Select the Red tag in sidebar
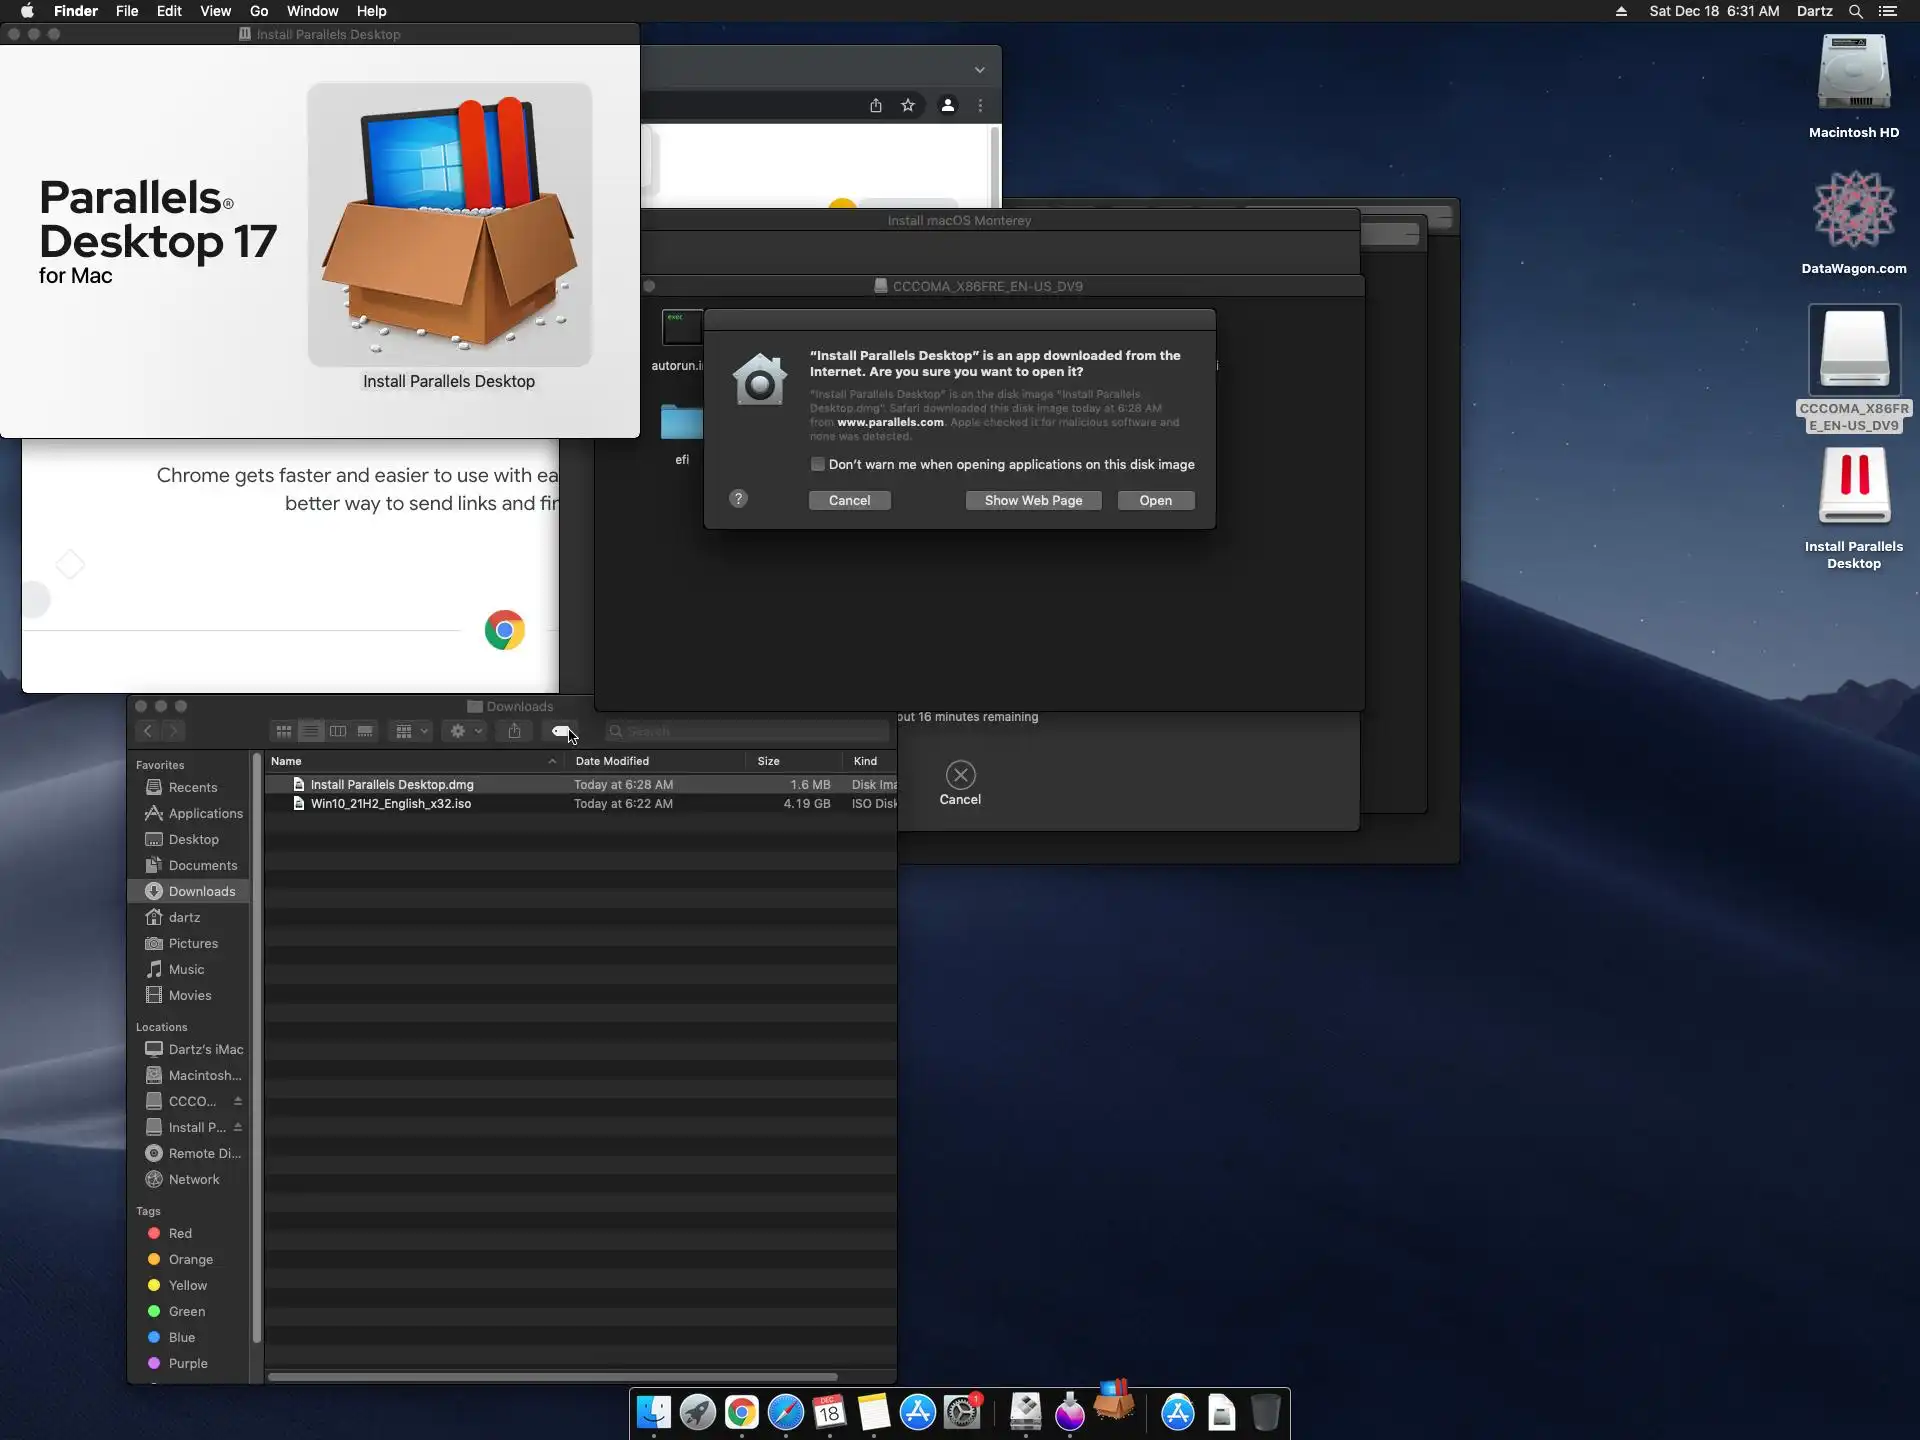This screenshot has width=1920, height=1440. tap(180, 1233)
